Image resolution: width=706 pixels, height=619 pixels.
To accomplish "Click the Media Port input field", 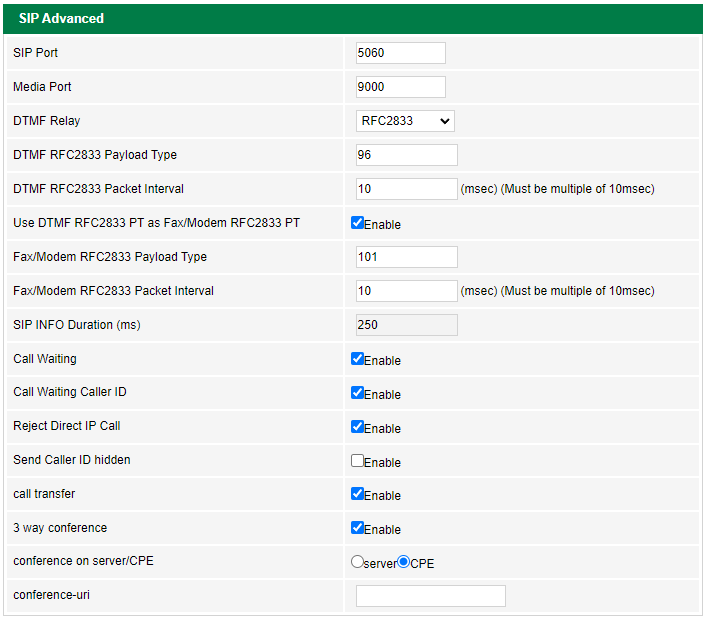I will click(400, 87).
